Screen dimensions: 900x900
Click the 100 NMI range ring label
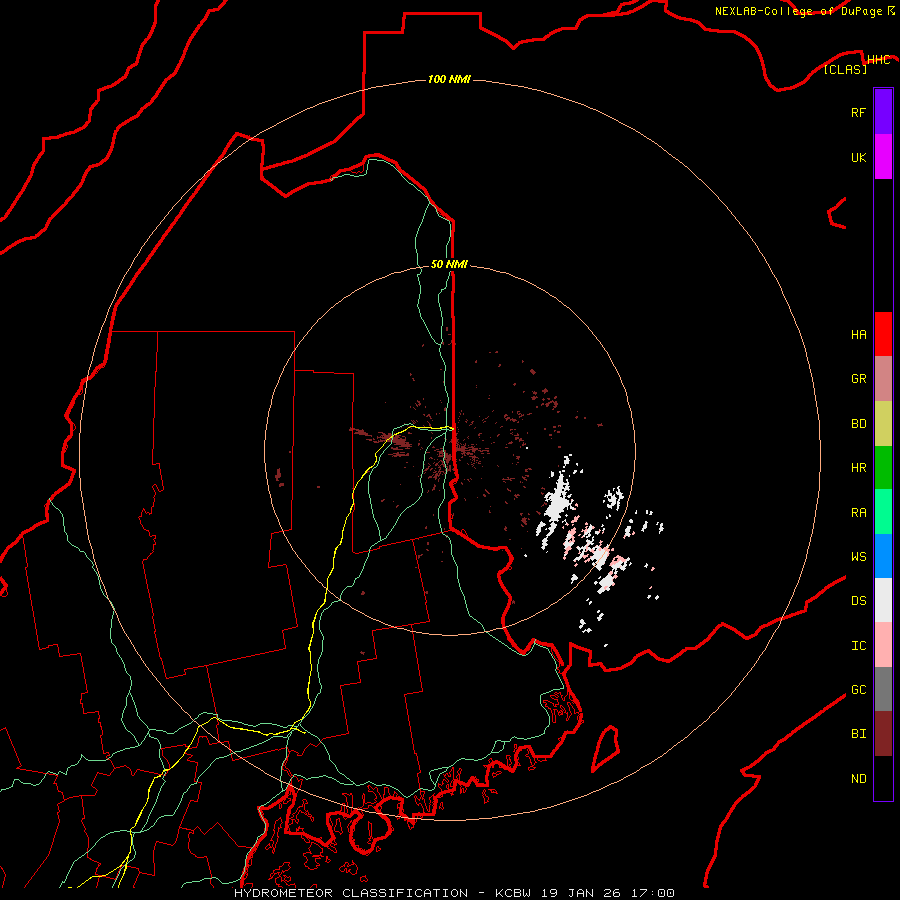pyautogui.click(x=449, y=79)
